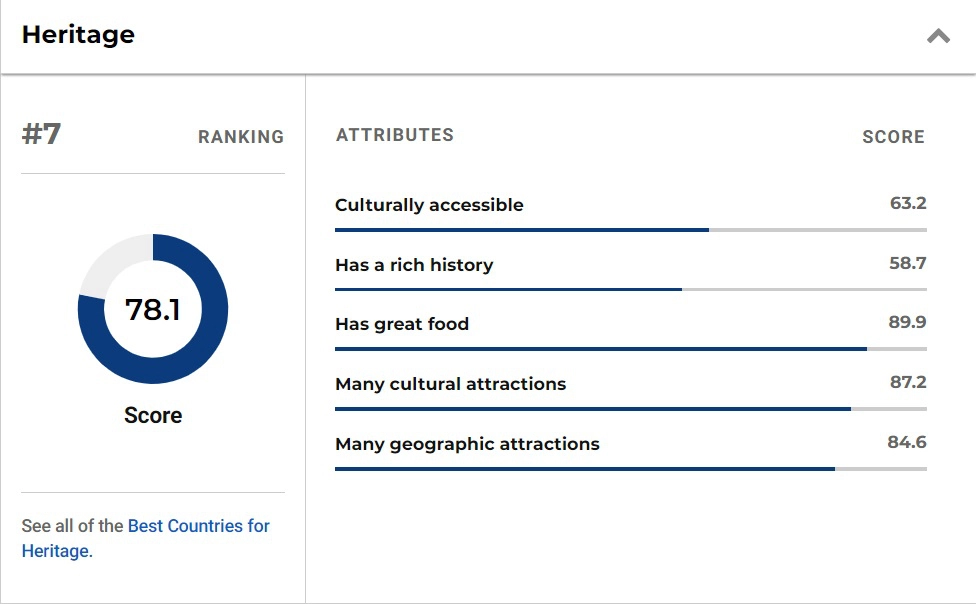Viewport: 976px width, 604px height.
Task: Select the Has great food label
Action: tap(402, 324)
